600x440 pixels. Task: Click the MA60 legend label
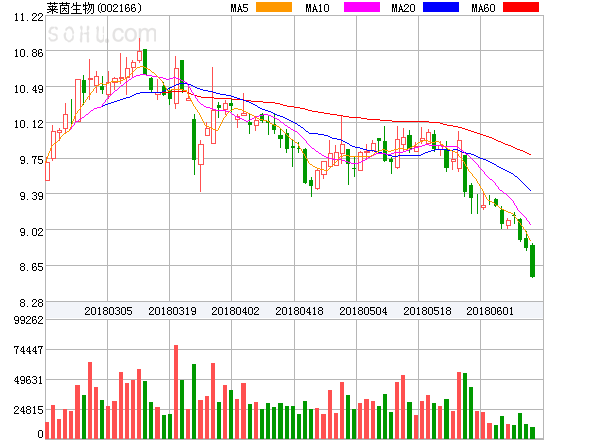click(483, 8)
